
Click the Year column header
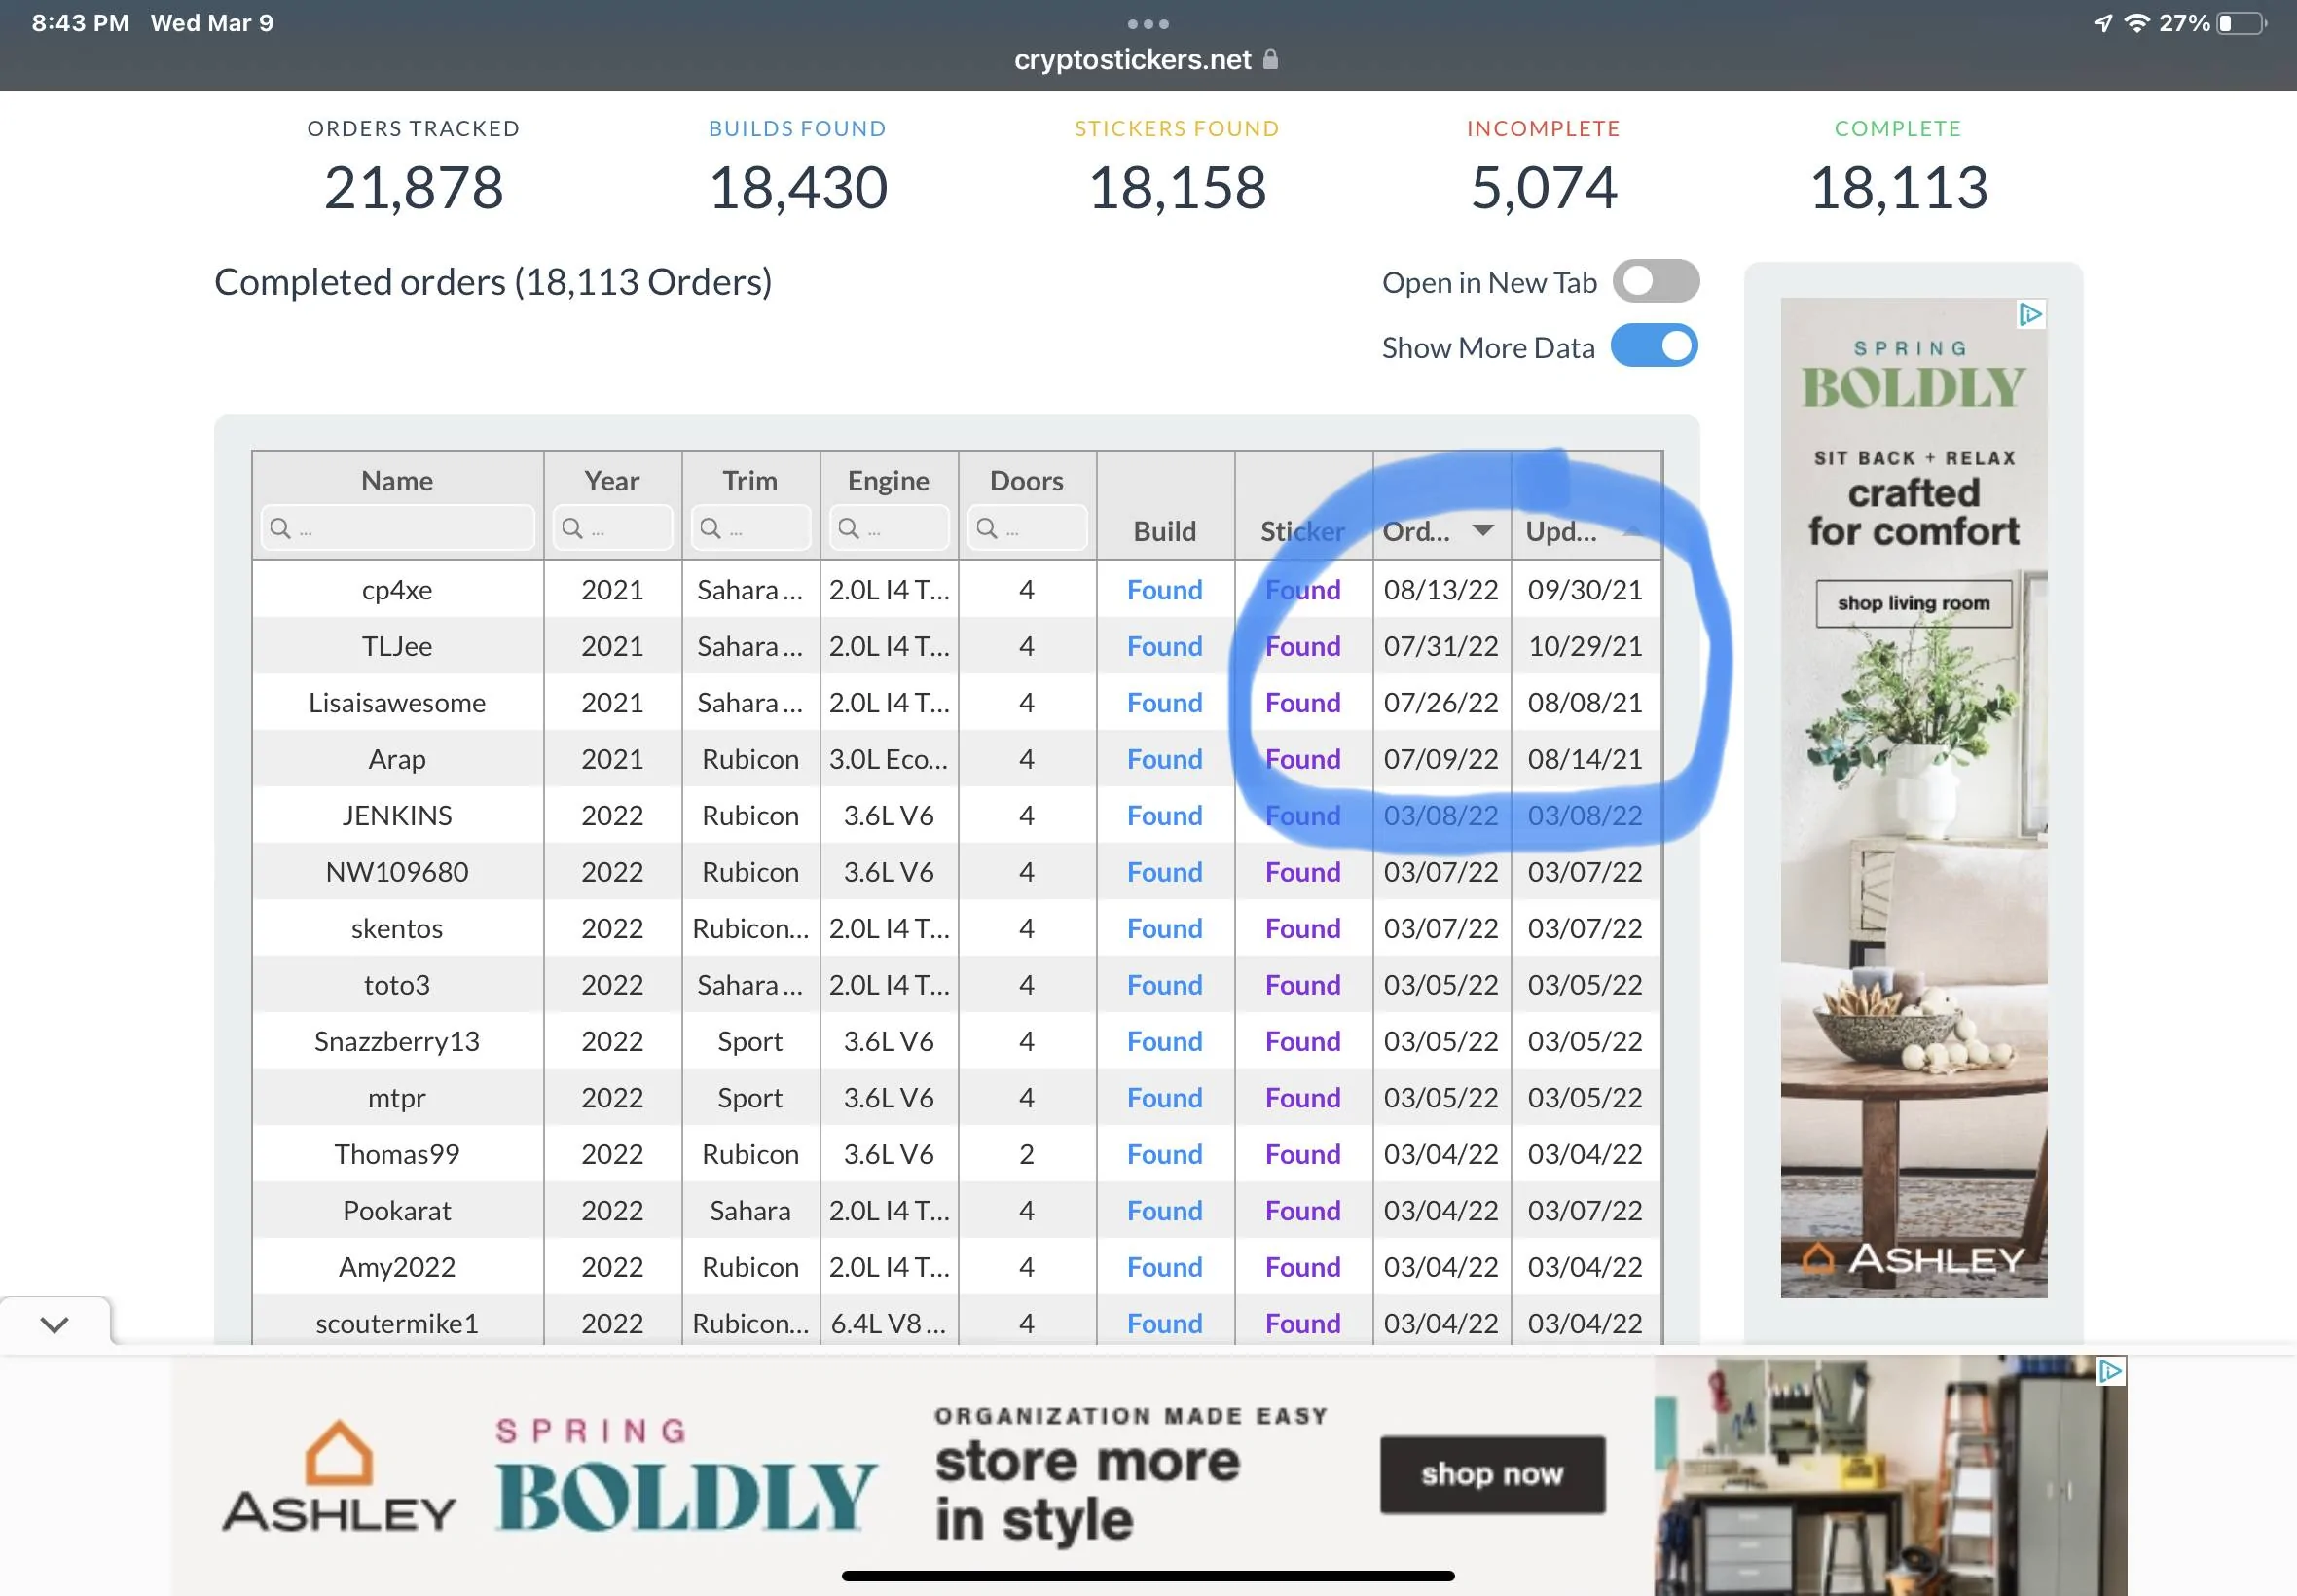612,481
